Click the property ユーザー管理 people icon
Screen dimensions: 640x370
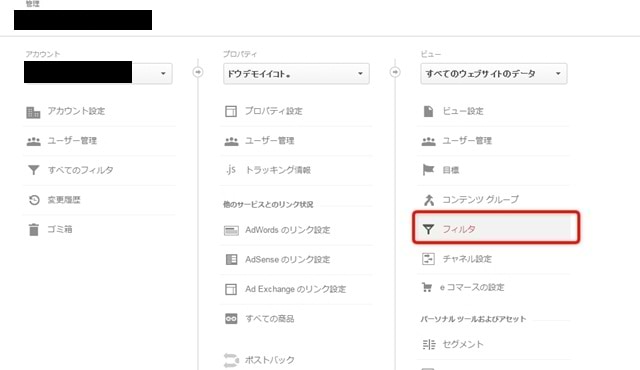(x=231, y=141)
